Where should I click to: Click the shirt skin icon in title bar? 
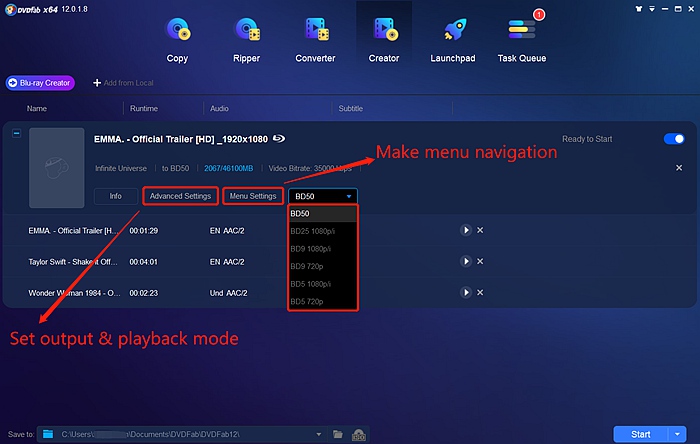(x=639, y=9)
